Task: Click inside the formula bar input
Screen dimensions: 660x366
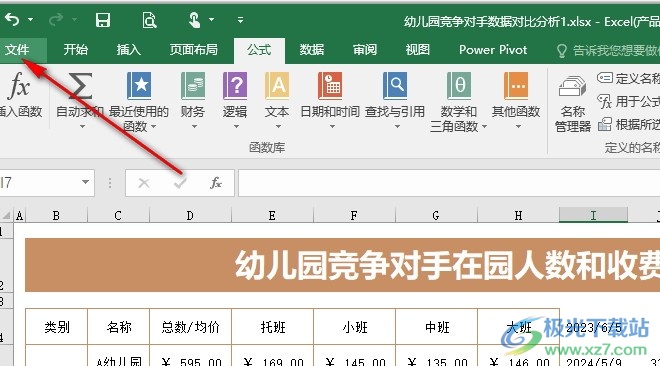Action: point(449,183)
